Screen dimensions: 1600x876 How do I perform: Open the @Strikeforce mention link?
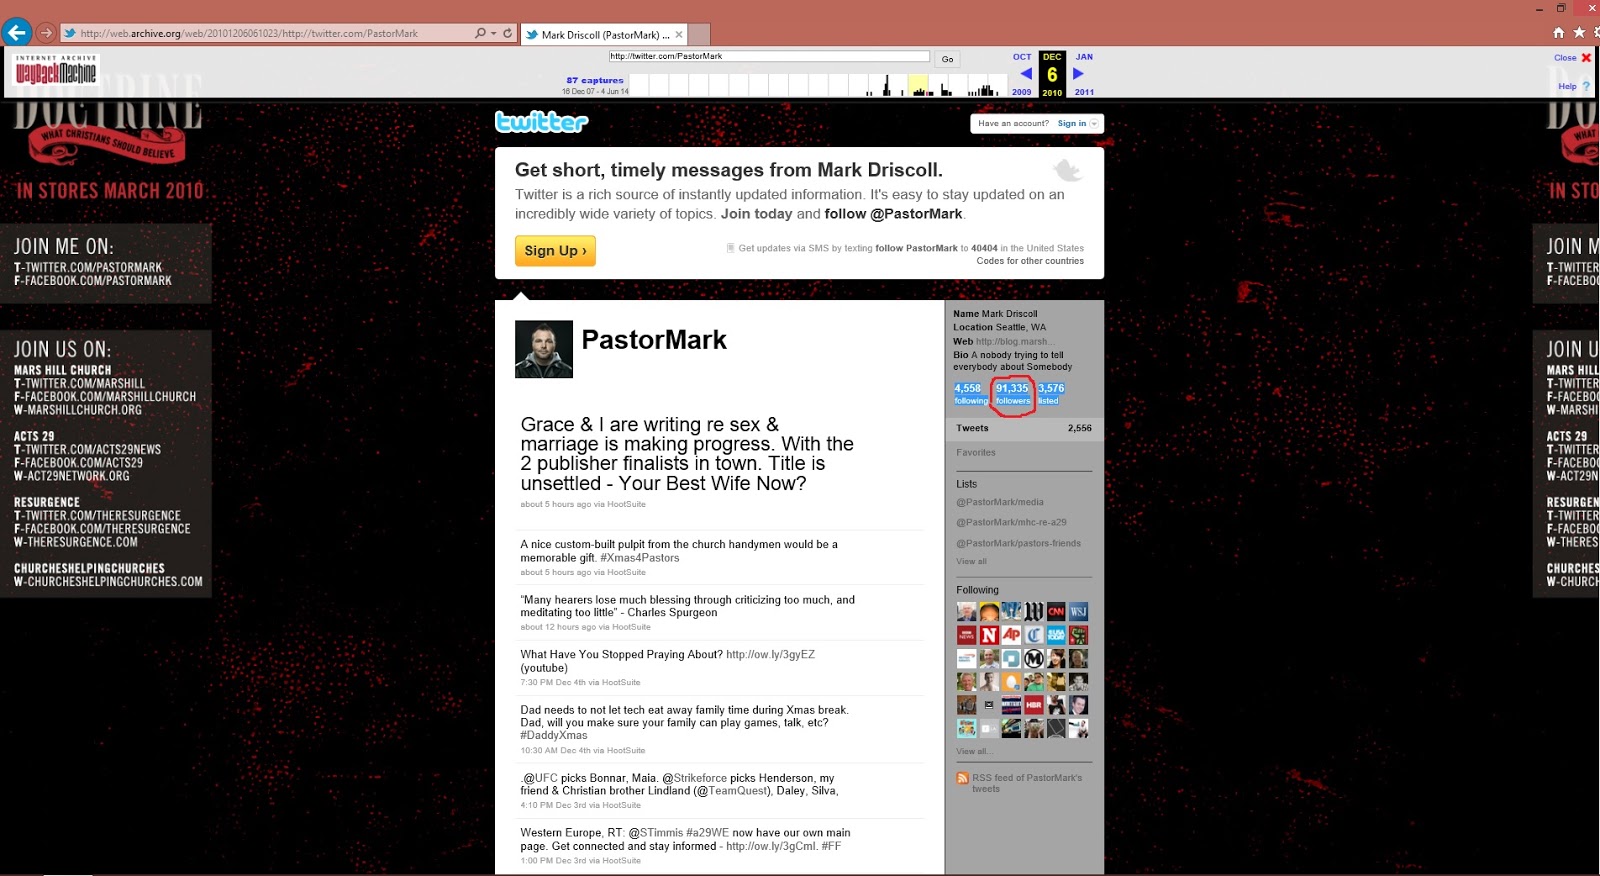[694, 778]
